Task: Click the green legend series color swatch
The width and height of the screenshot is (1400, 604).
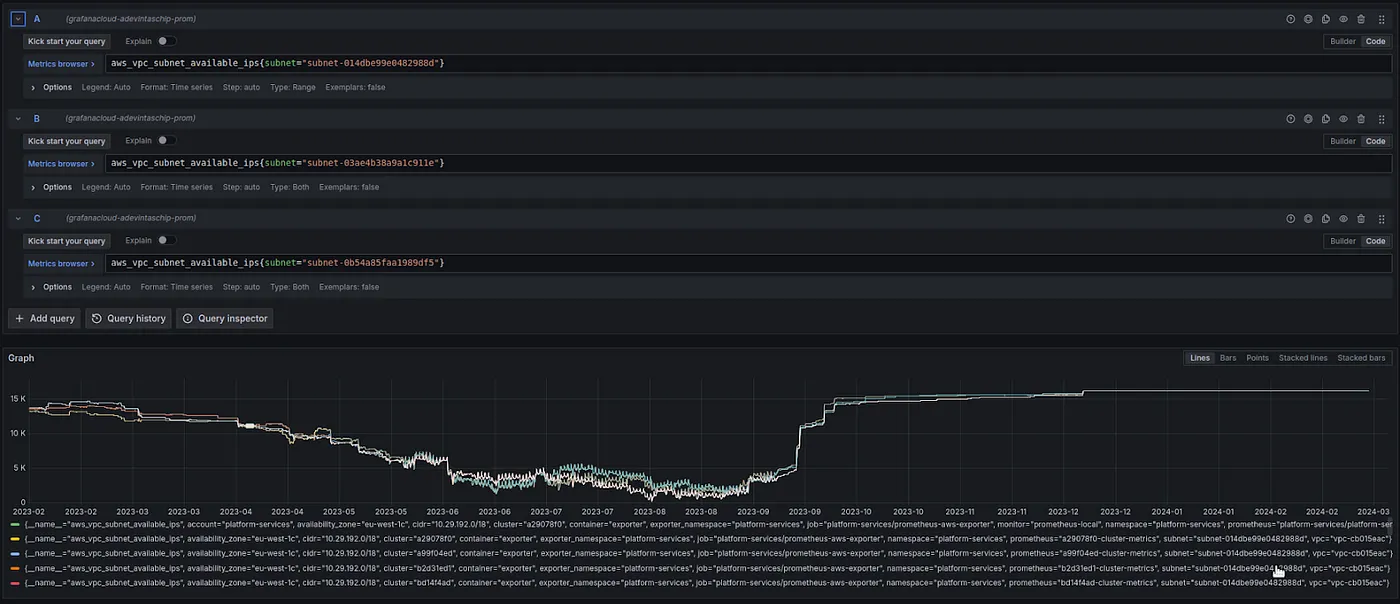Action: [14, 524]
